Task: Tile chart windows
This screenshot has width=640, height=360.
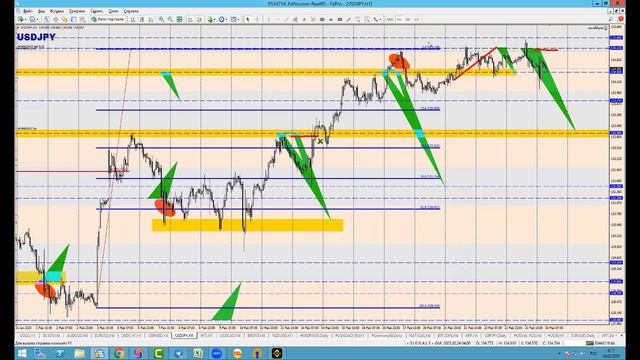Action: [x=179, y=19]
